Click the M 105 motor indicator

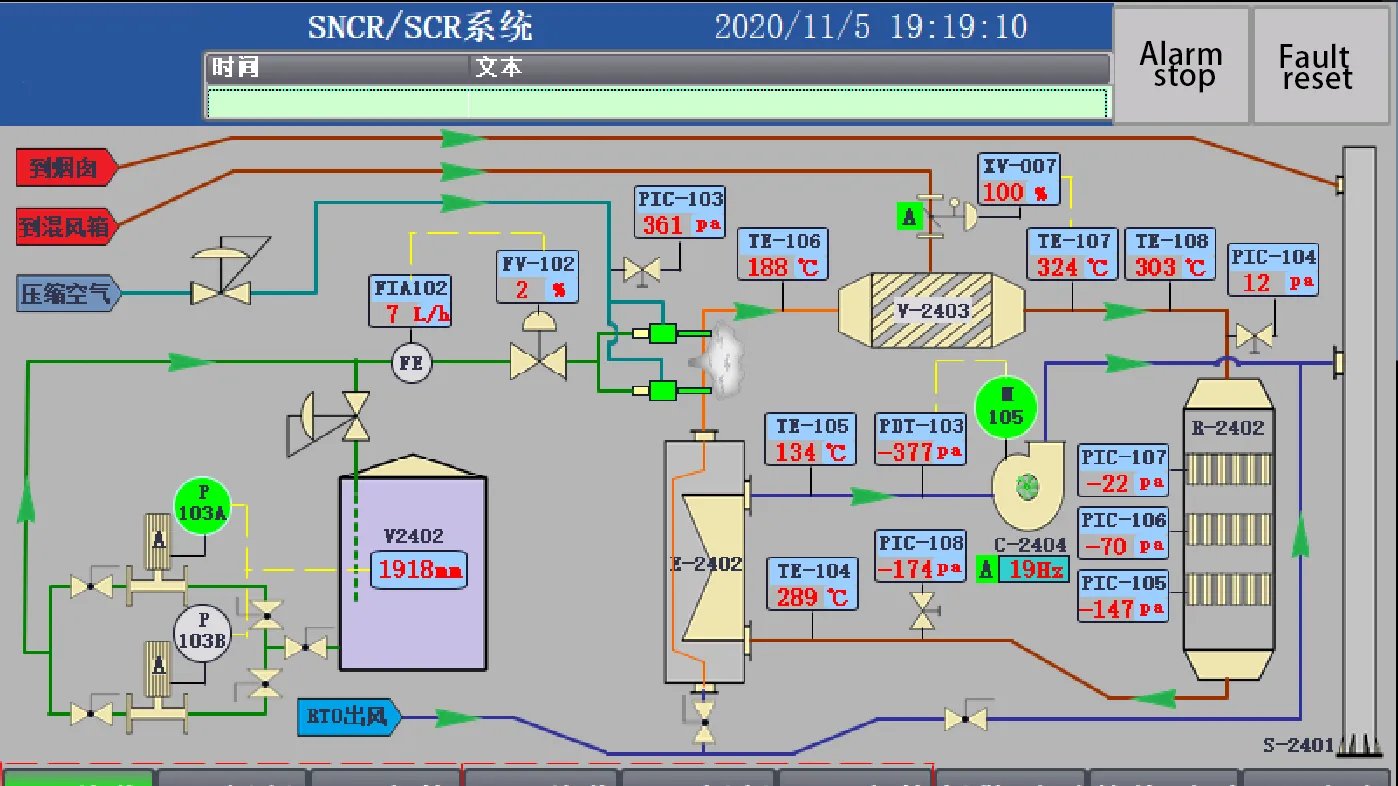tap(1005, 407)
